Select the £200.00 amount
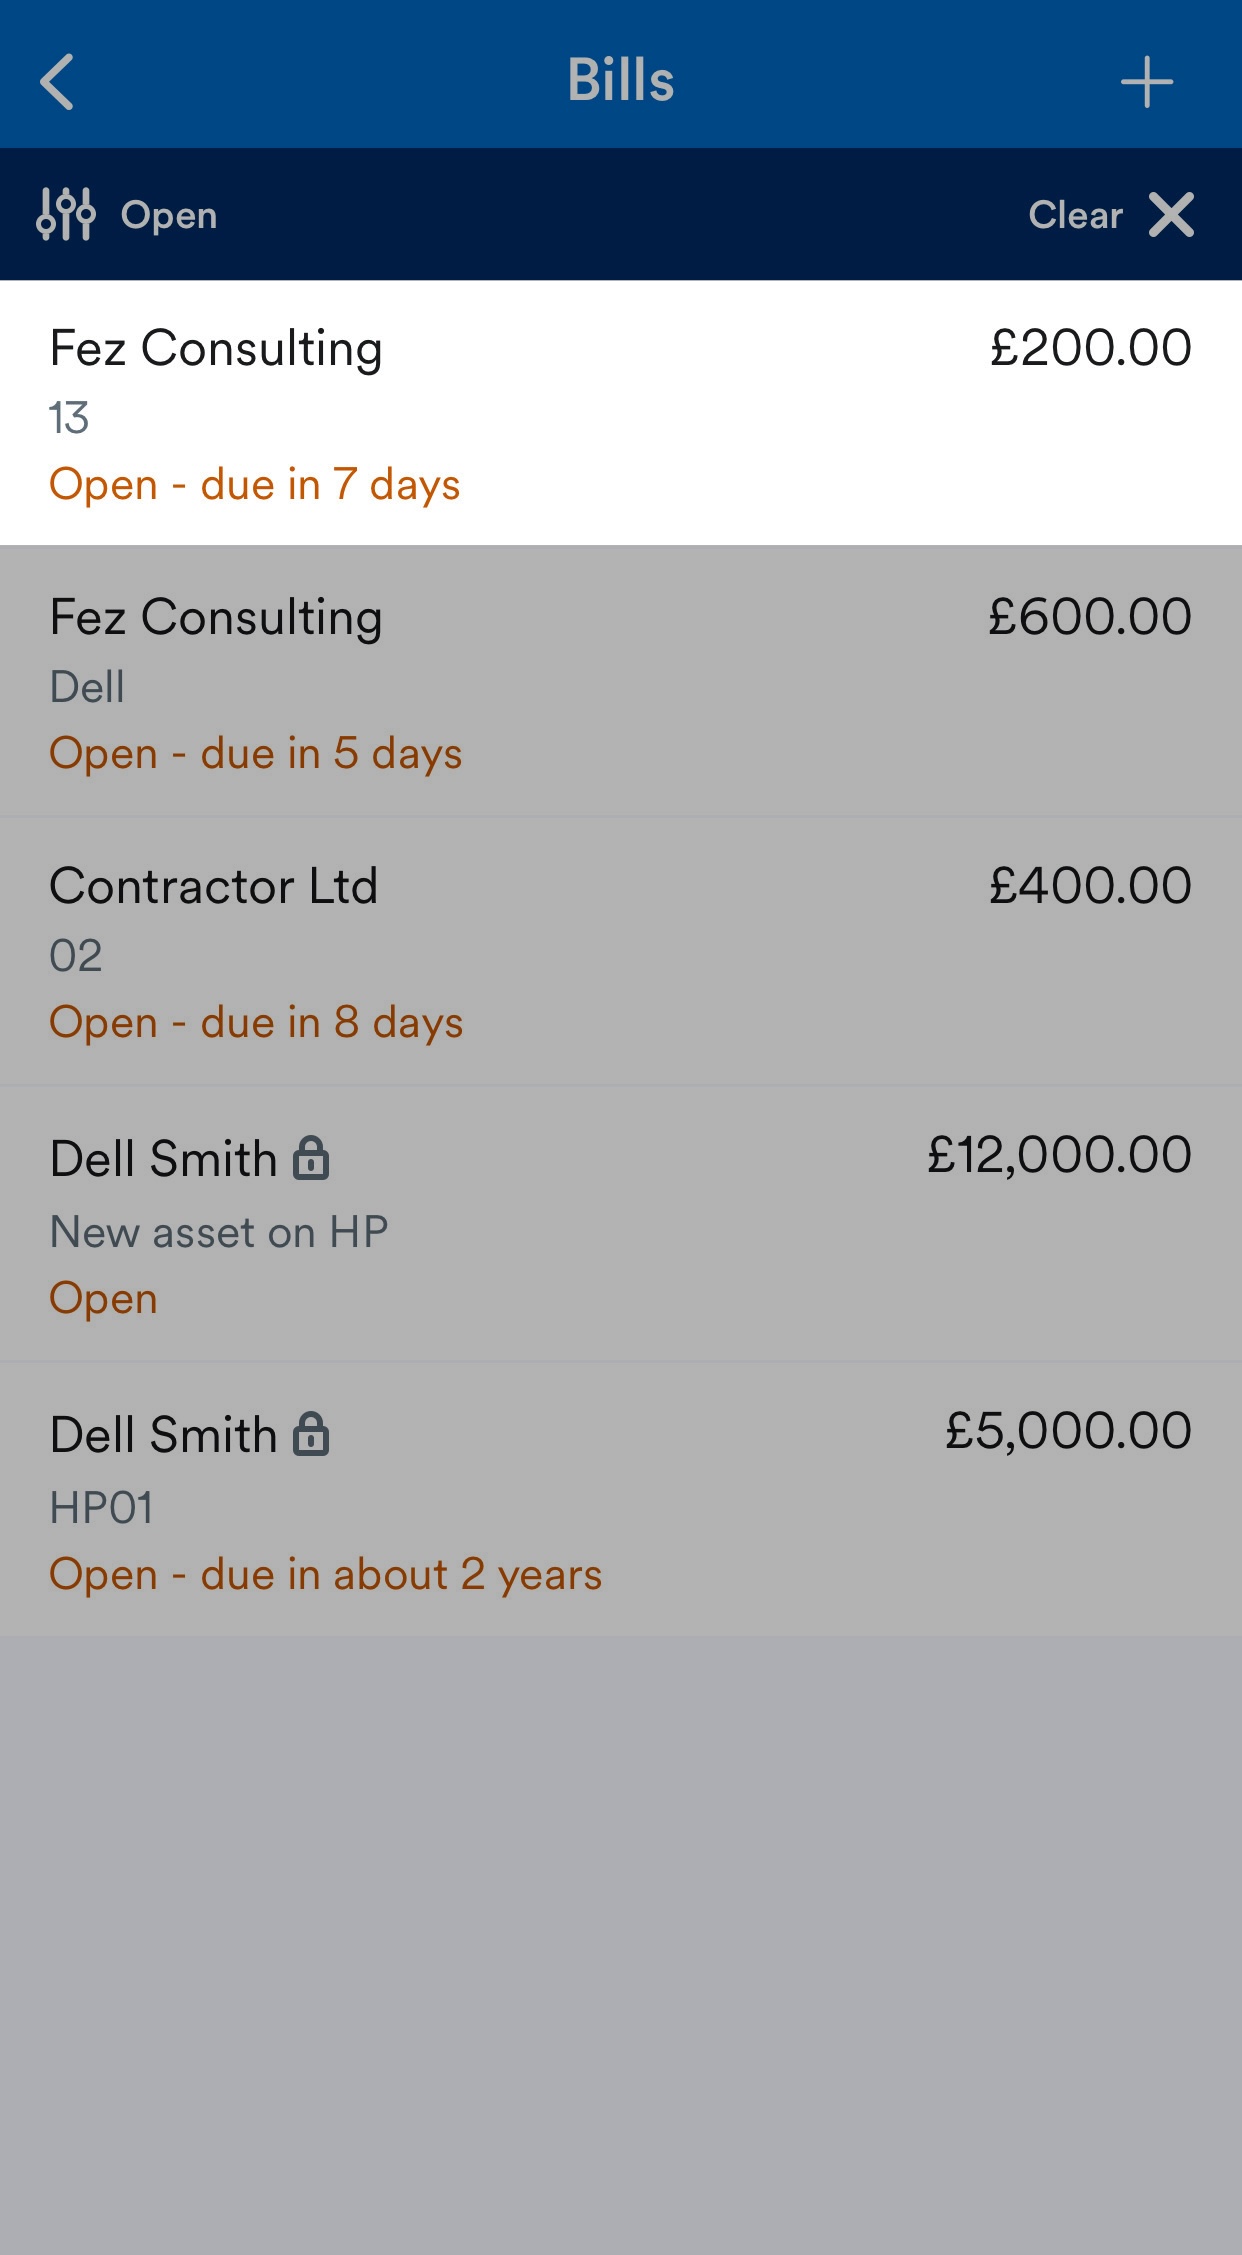The image size is (1242, 2255). (1090, 348)
